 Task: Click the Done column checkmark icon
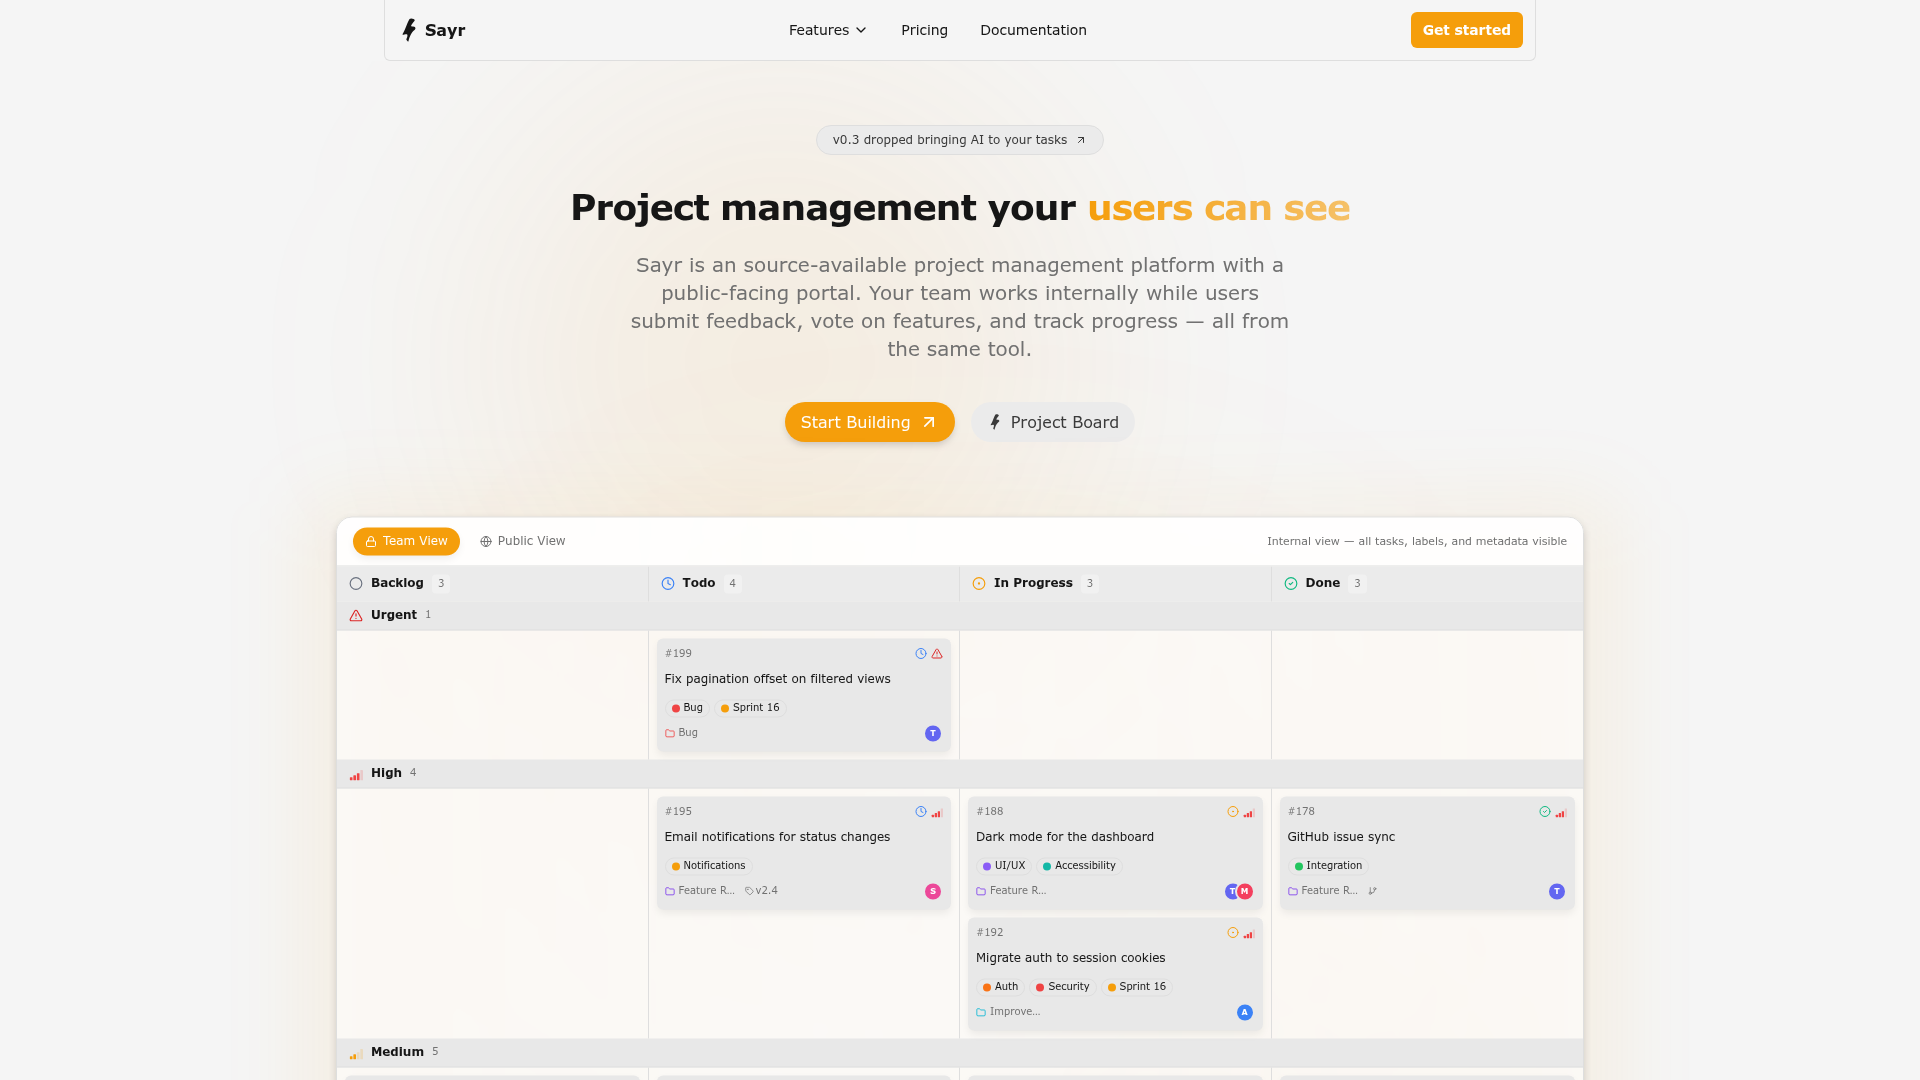point(1291,584)
